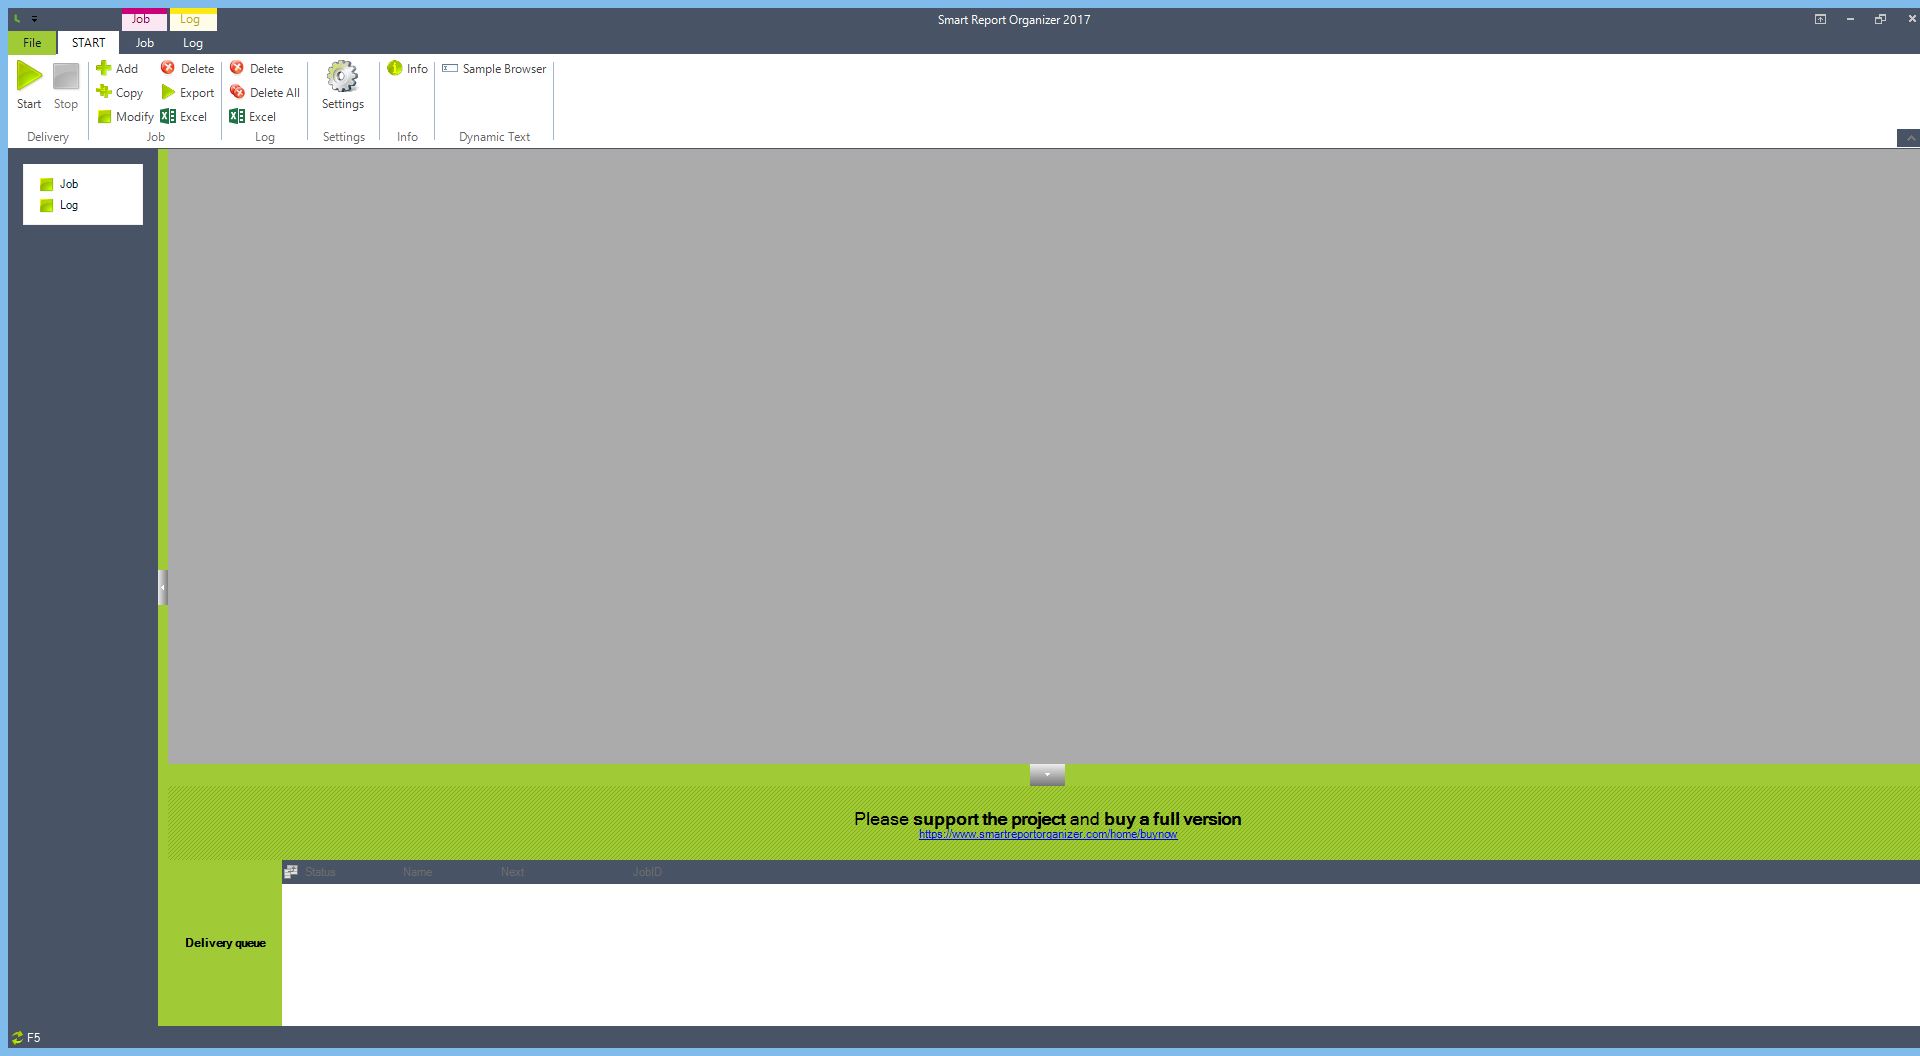This screenshot has height=1056, width=1920.
Task: Click the refresh F5 icon in status bar
Action: coord(17,1037)
